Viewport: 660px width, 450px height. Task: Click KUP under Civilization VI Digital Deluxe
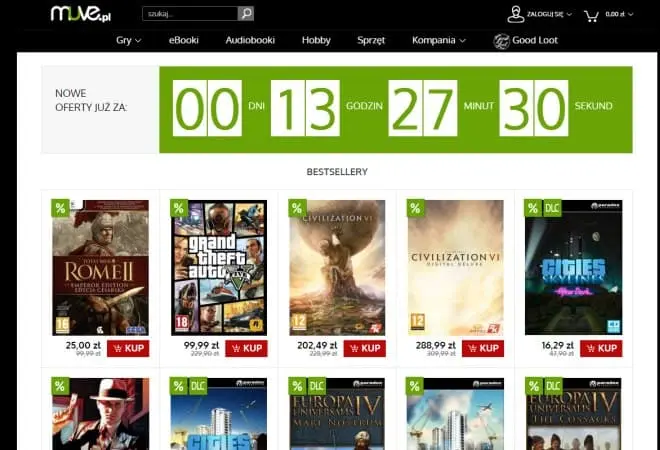[483, 349]
